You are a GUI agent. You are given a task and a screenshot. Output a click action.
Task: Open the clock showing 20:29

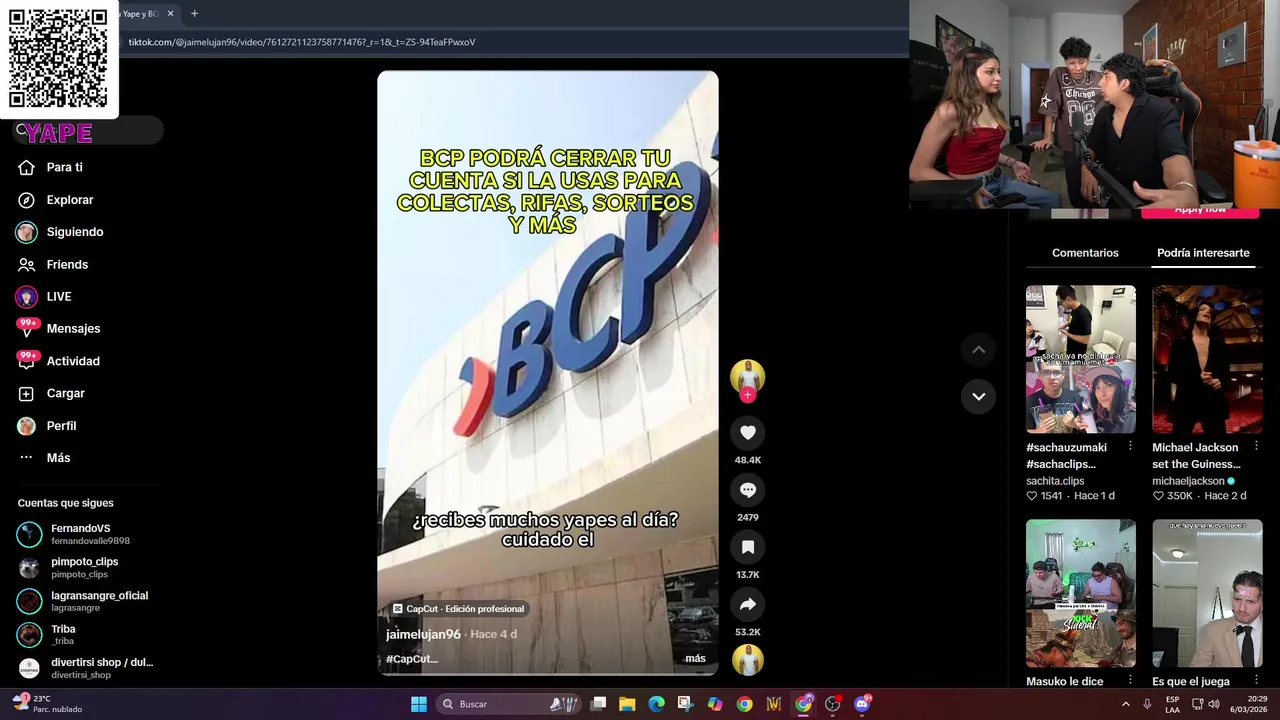1250,704
